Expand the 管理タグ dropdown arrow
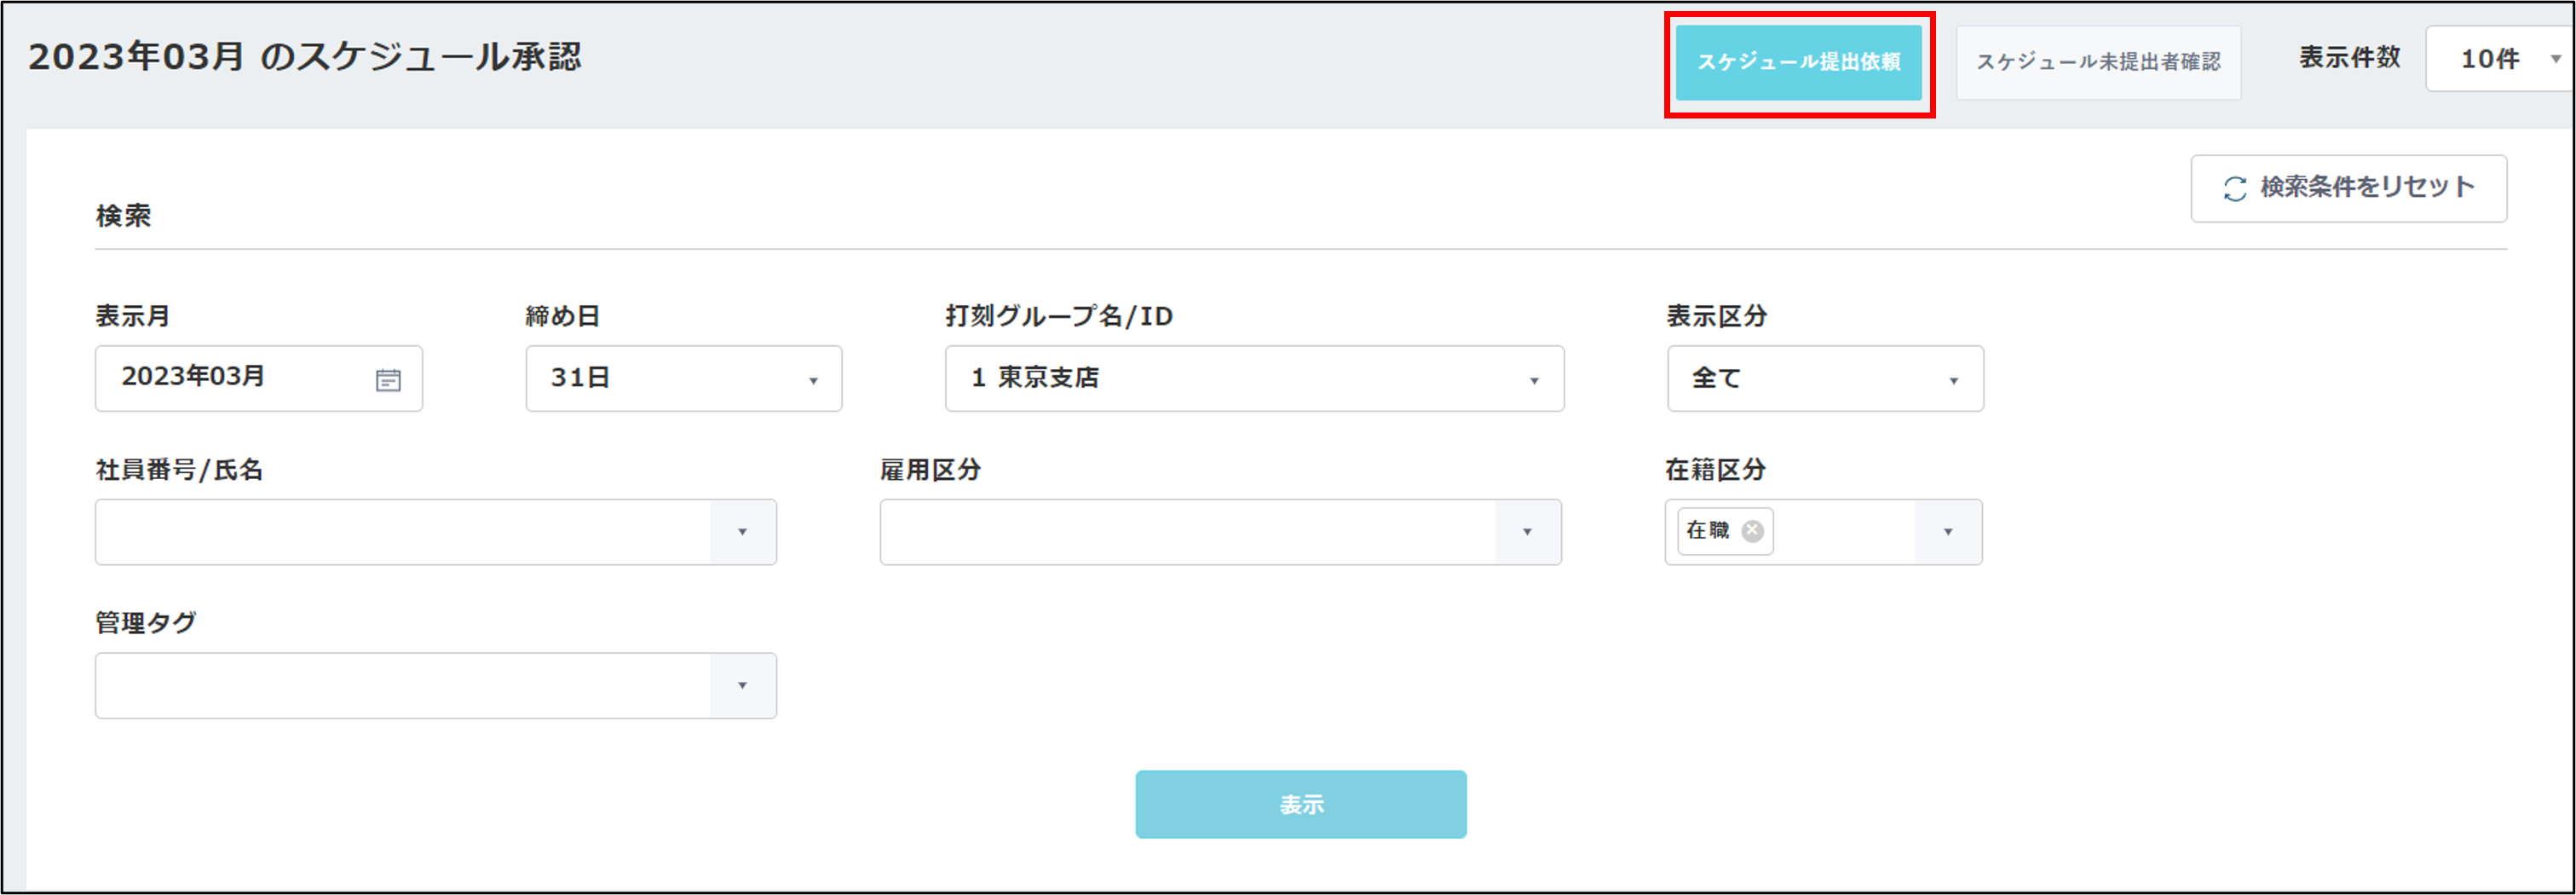This screenshot has height=895, width=2576. click(x=742, y=686)
